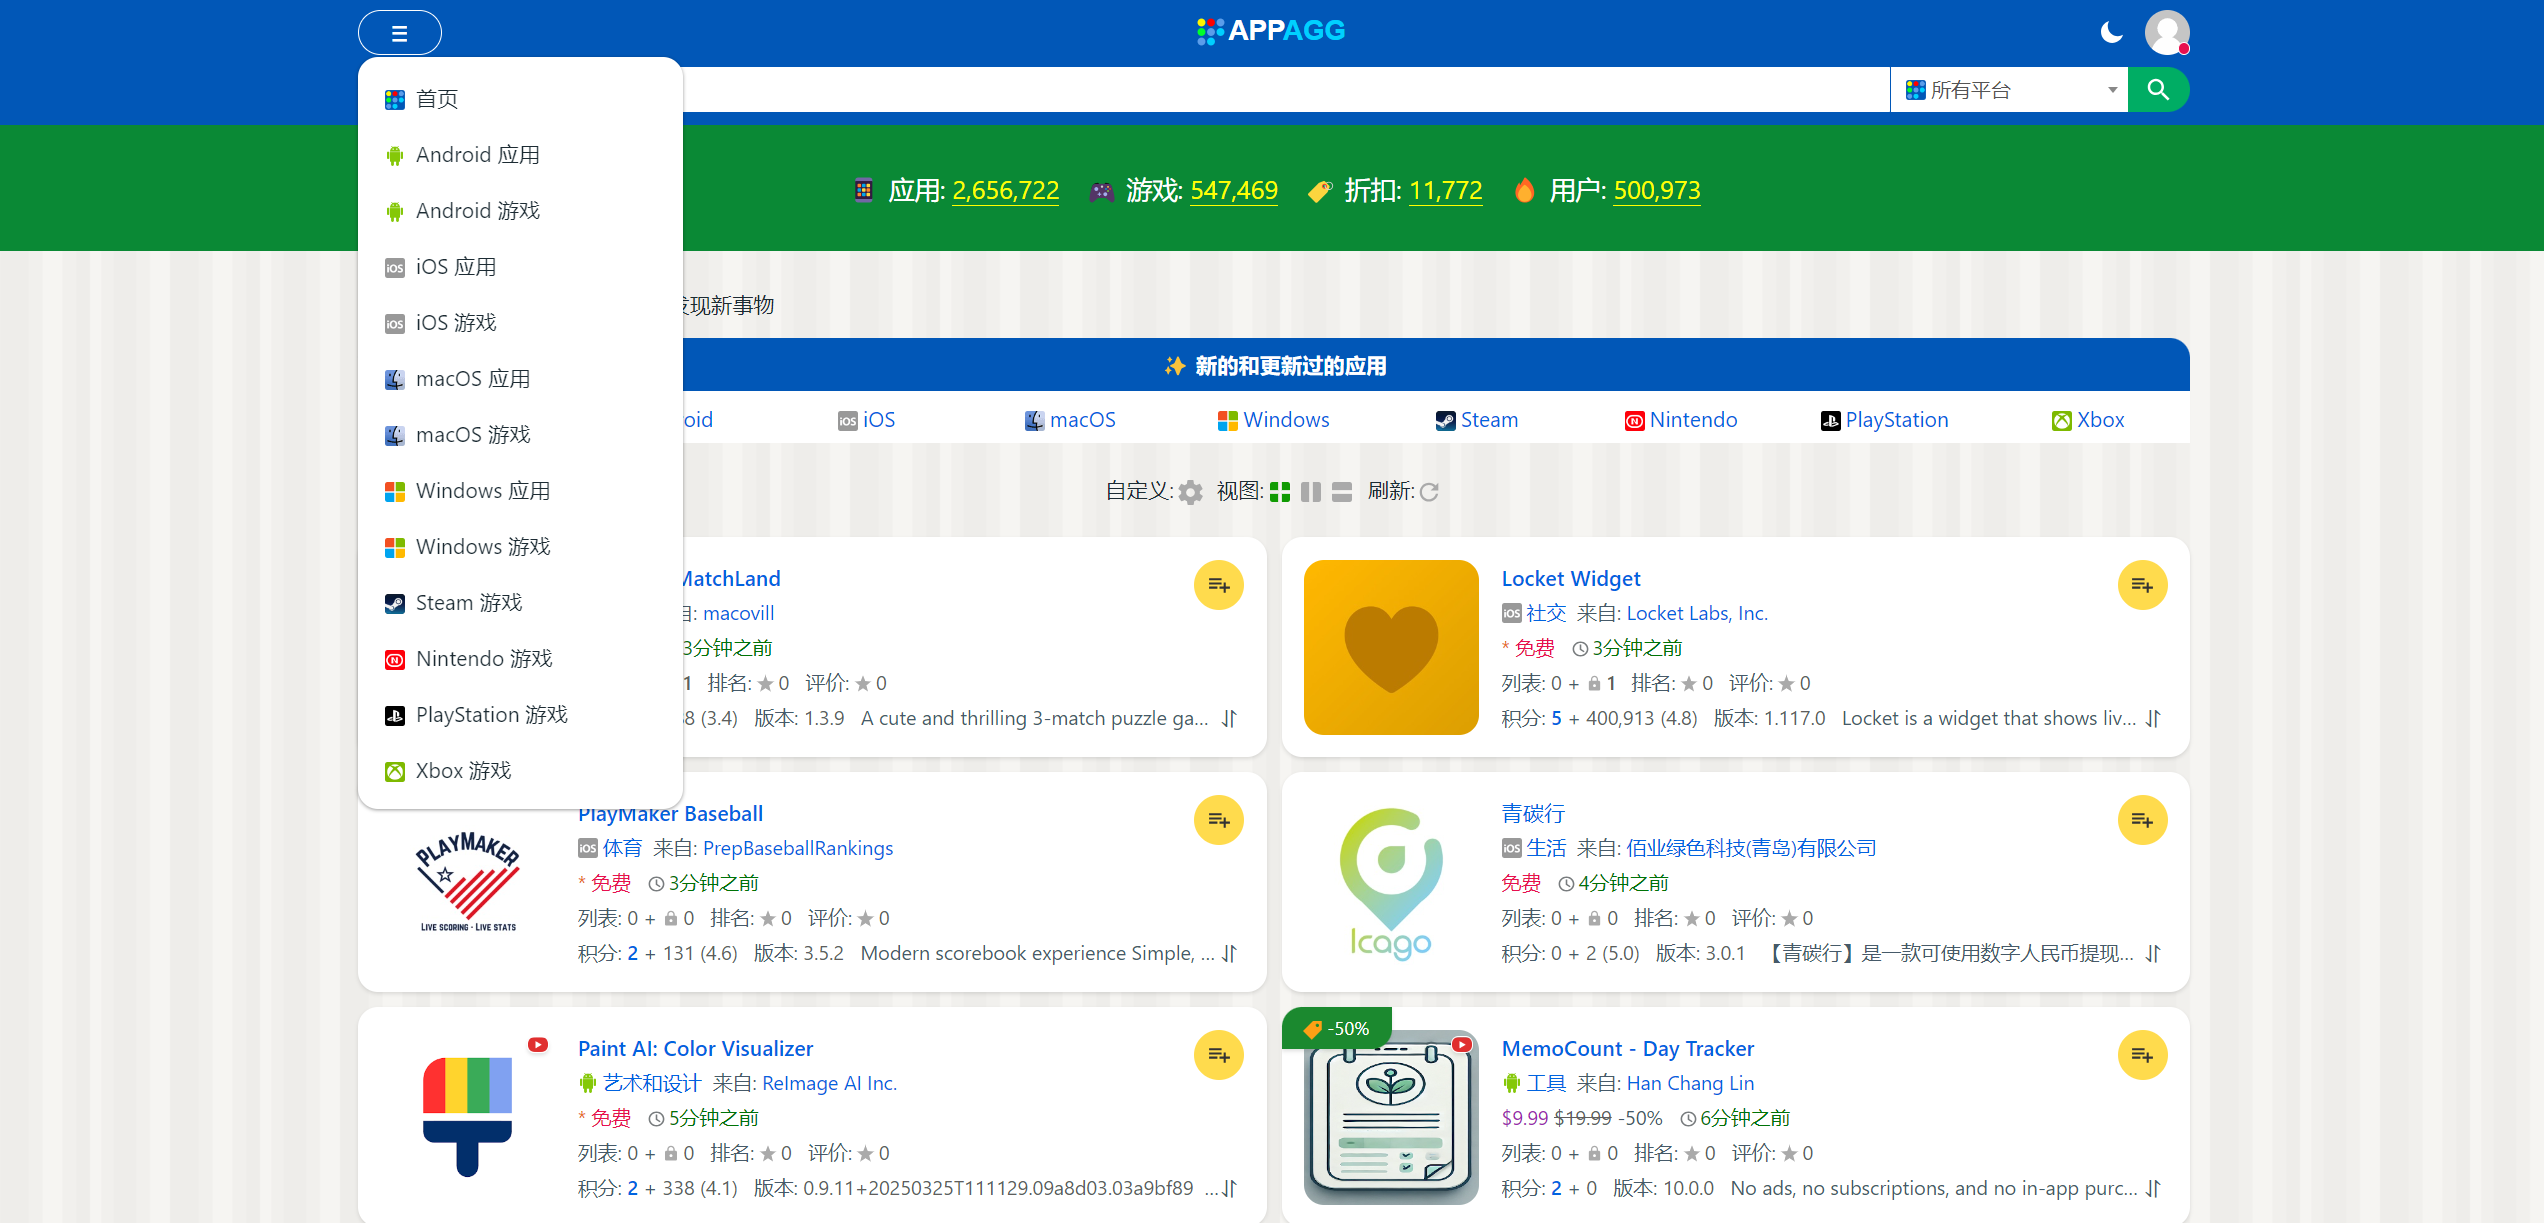This screenshot has height=1223, width=2544.
Task: Switch to the Nintendo platform tab
Action: click(1680, 419)
